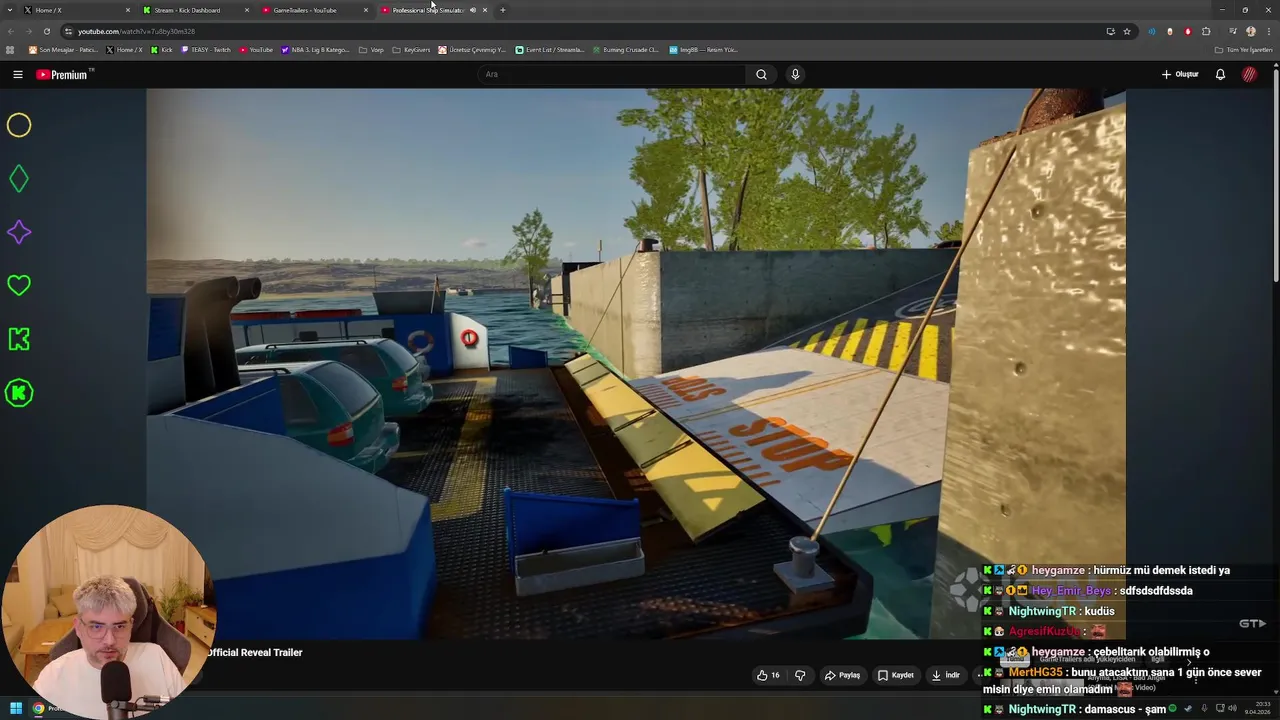Screen dimensions: 1280x720
Task: Click NightwingTR's chat message 'kudüs'
Action: [x=1098, y=611]
